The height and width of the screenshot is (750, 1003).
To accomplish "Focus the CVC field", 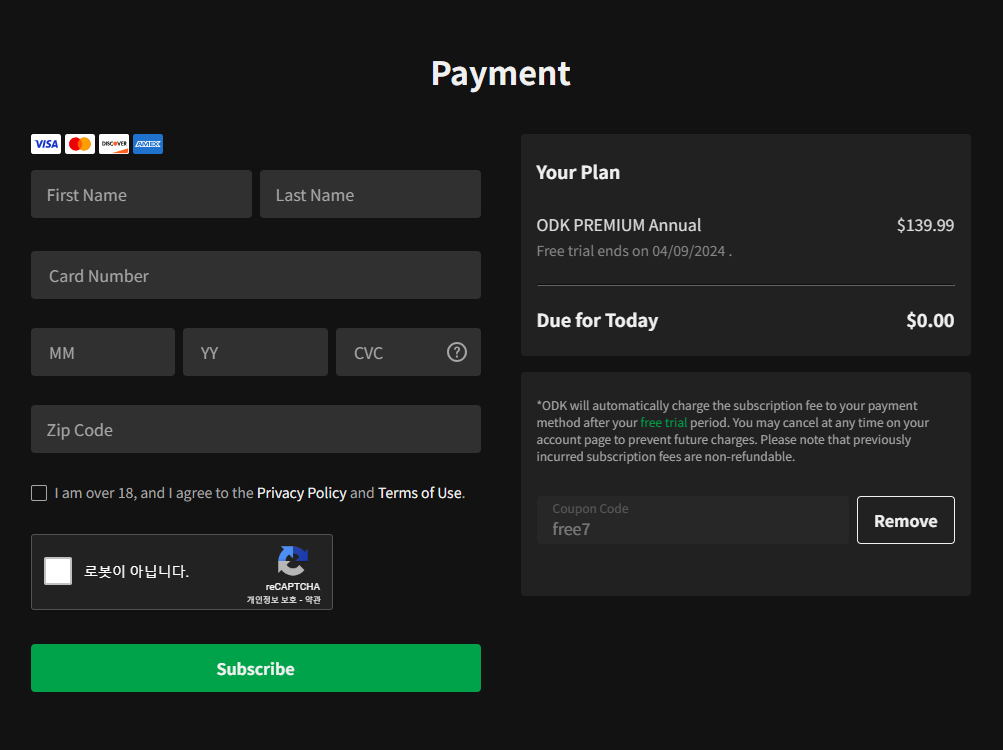I will click(408, 352).
